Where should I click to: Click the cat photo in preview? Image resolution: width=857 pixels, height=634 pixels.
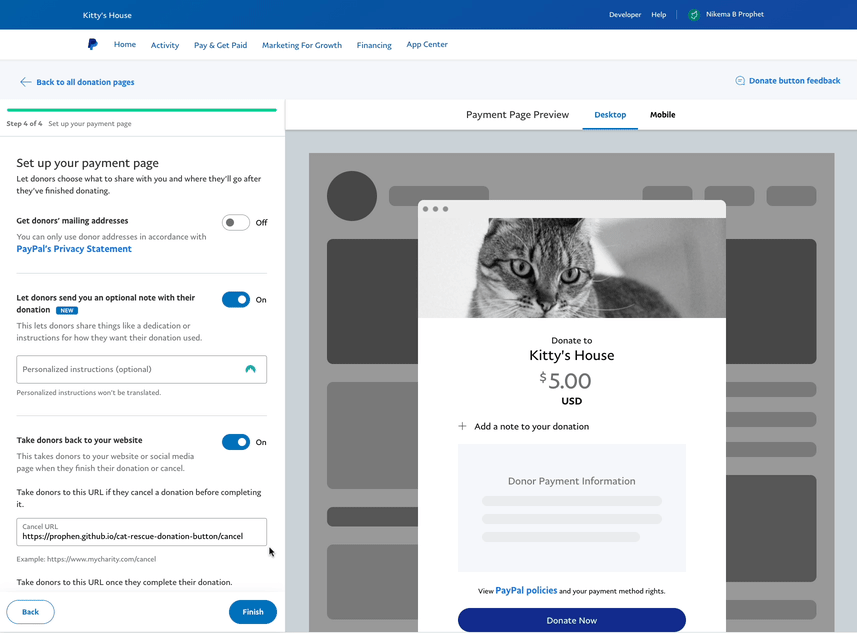572,268
